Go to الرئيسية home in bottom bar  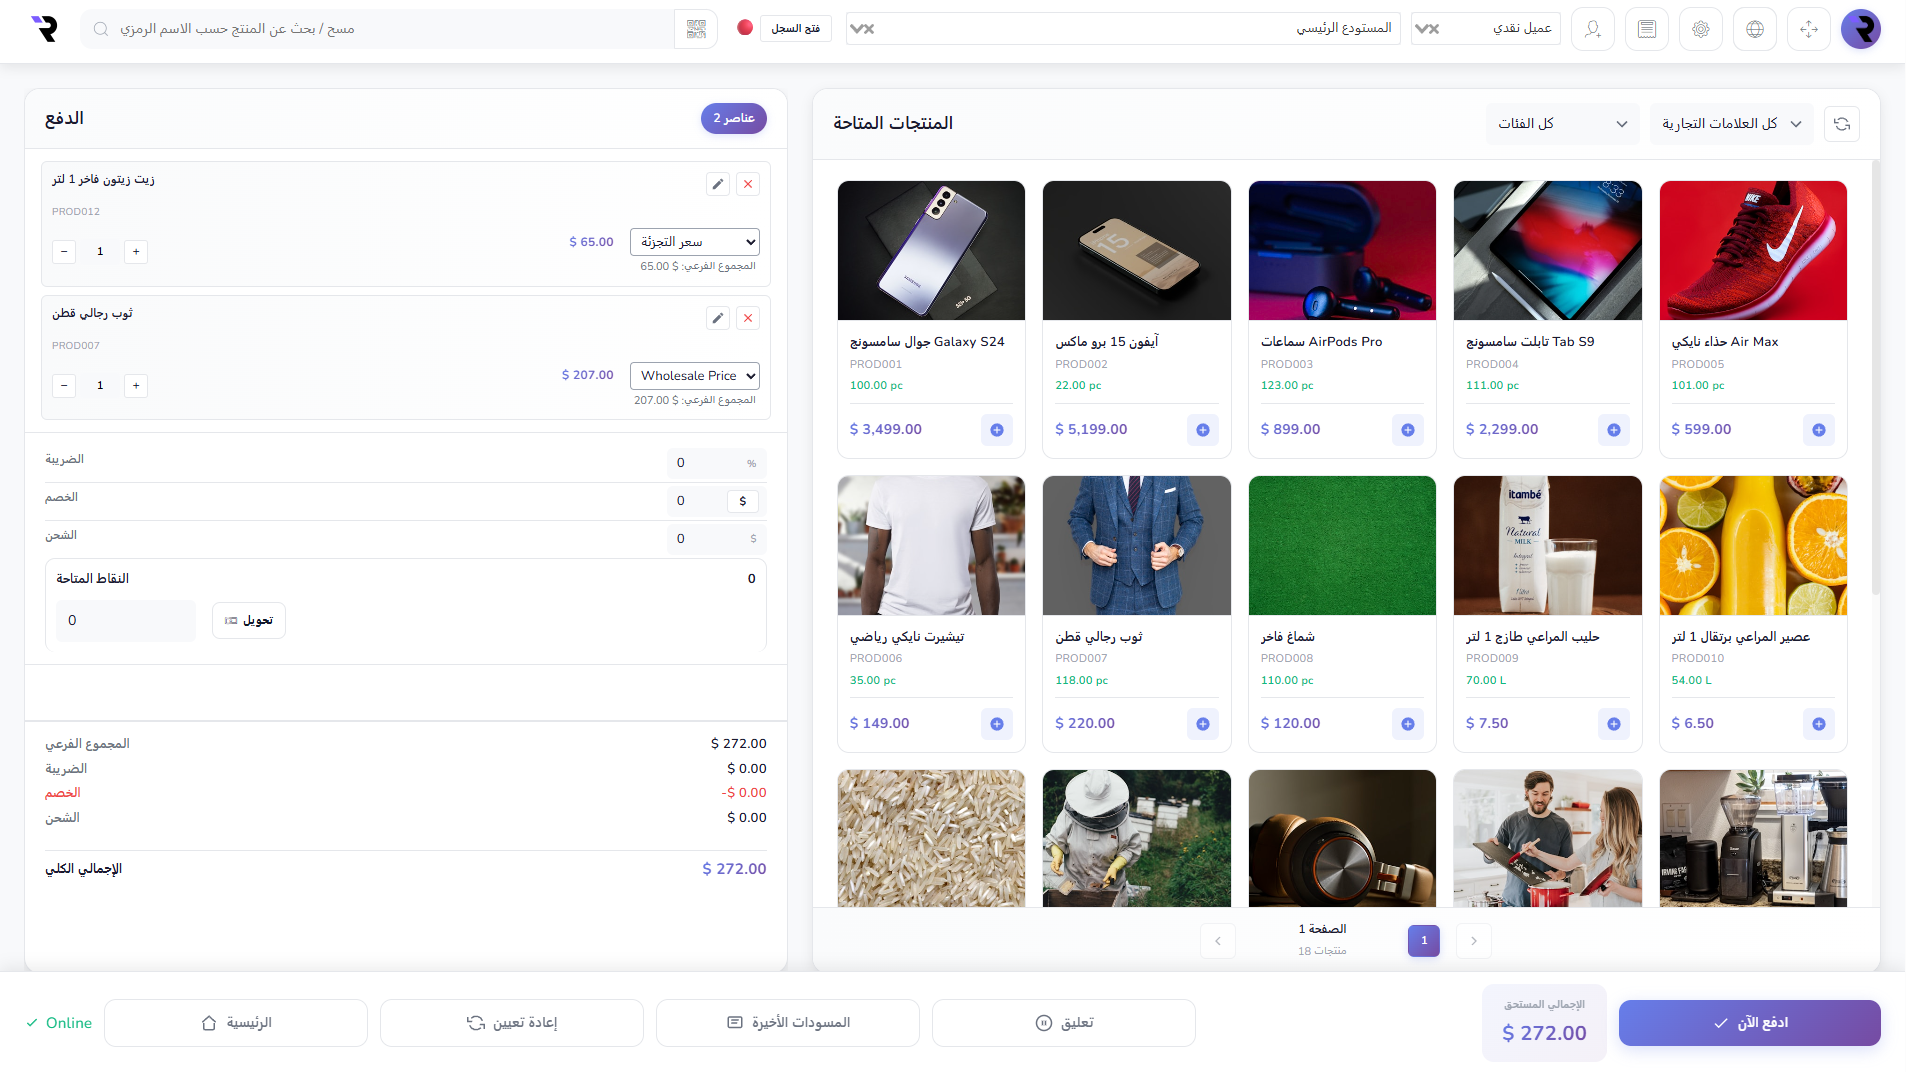coord(236,1023)
